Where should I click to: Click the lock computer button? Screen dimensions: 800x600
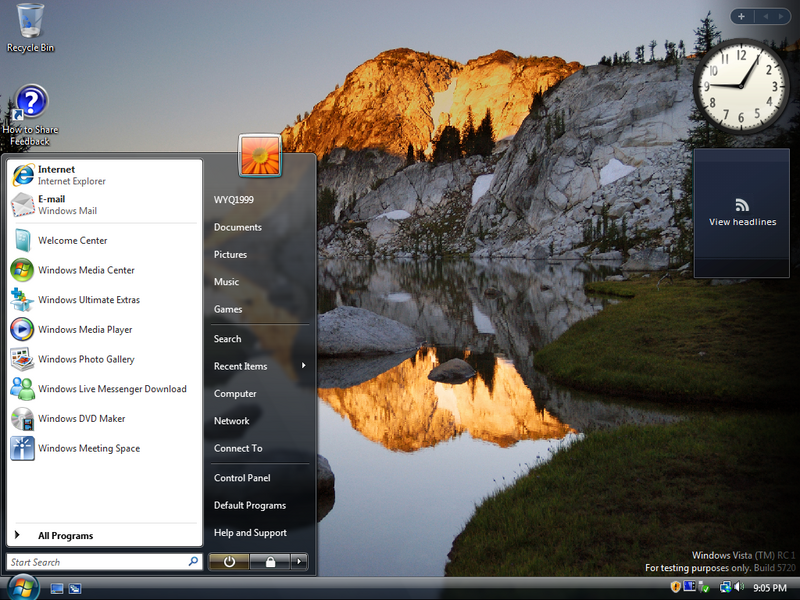coord(269,562)
